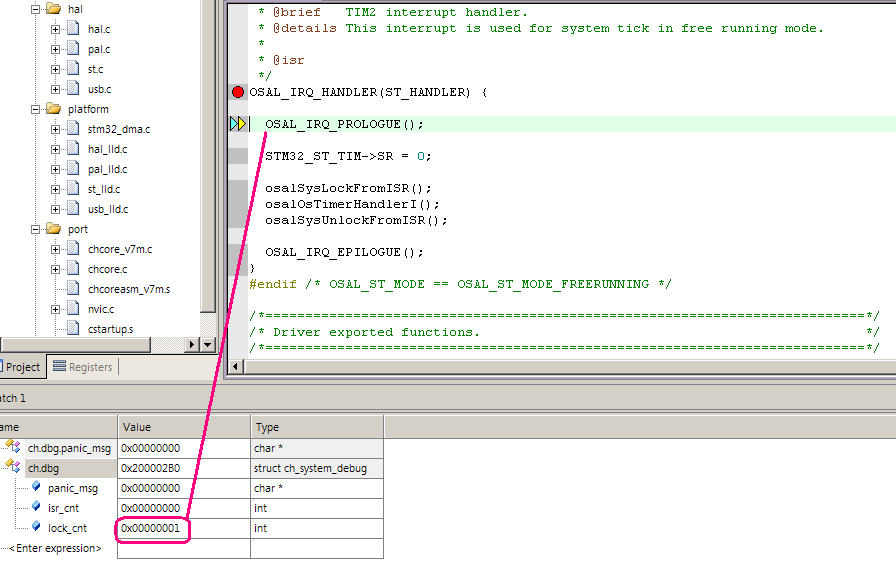Viewport: 896px width, 563px height.
Task: Click the lock_cnt member icon
Action: (x=36, y=526)
